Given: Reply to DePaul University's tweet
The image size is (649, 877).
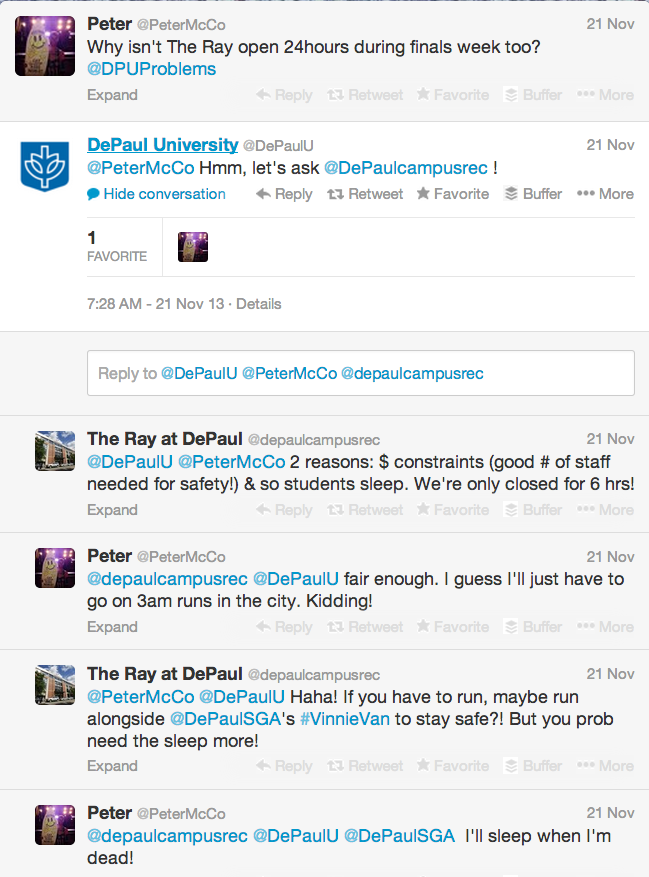Looking at the screenshot, I should click(285, 194).
